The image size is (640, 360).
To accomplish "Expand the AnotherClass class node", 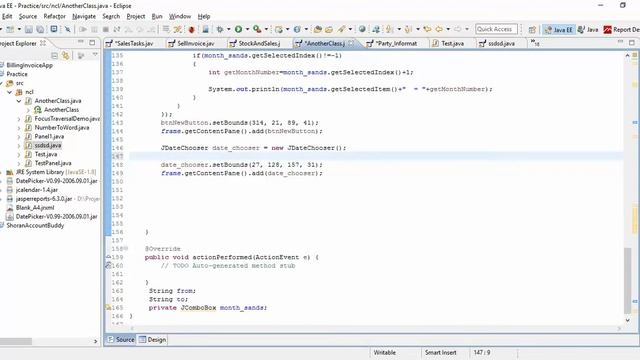I will tap(28, 110).
